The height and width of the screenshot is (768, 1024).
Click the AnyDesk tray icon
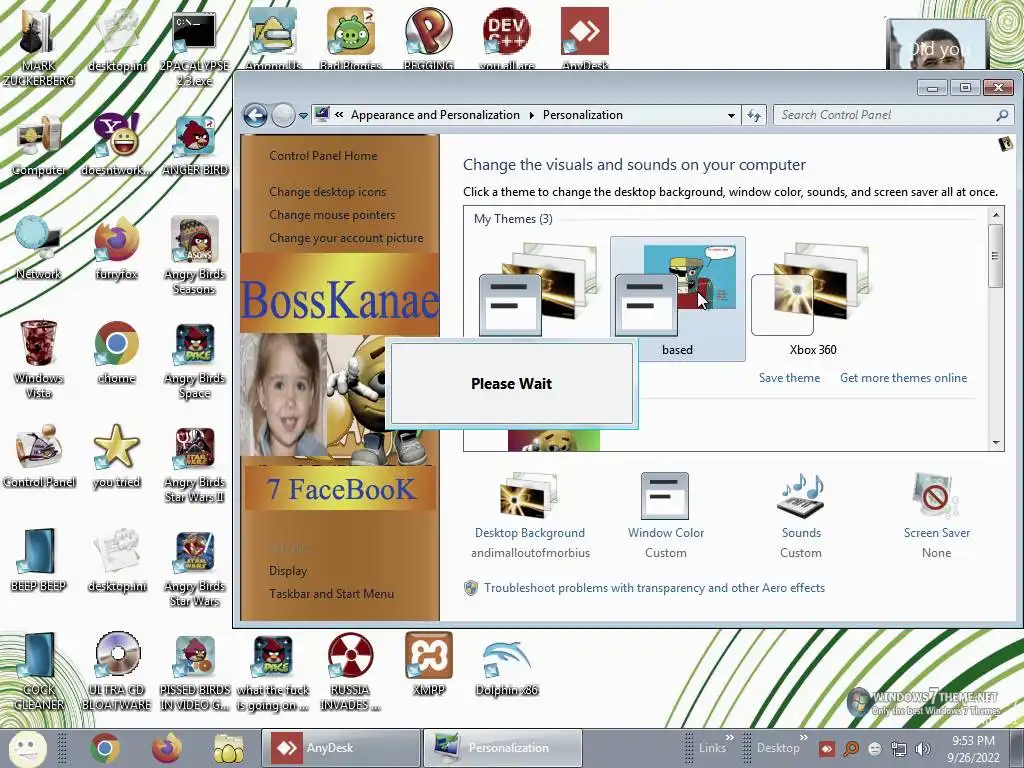827,749
